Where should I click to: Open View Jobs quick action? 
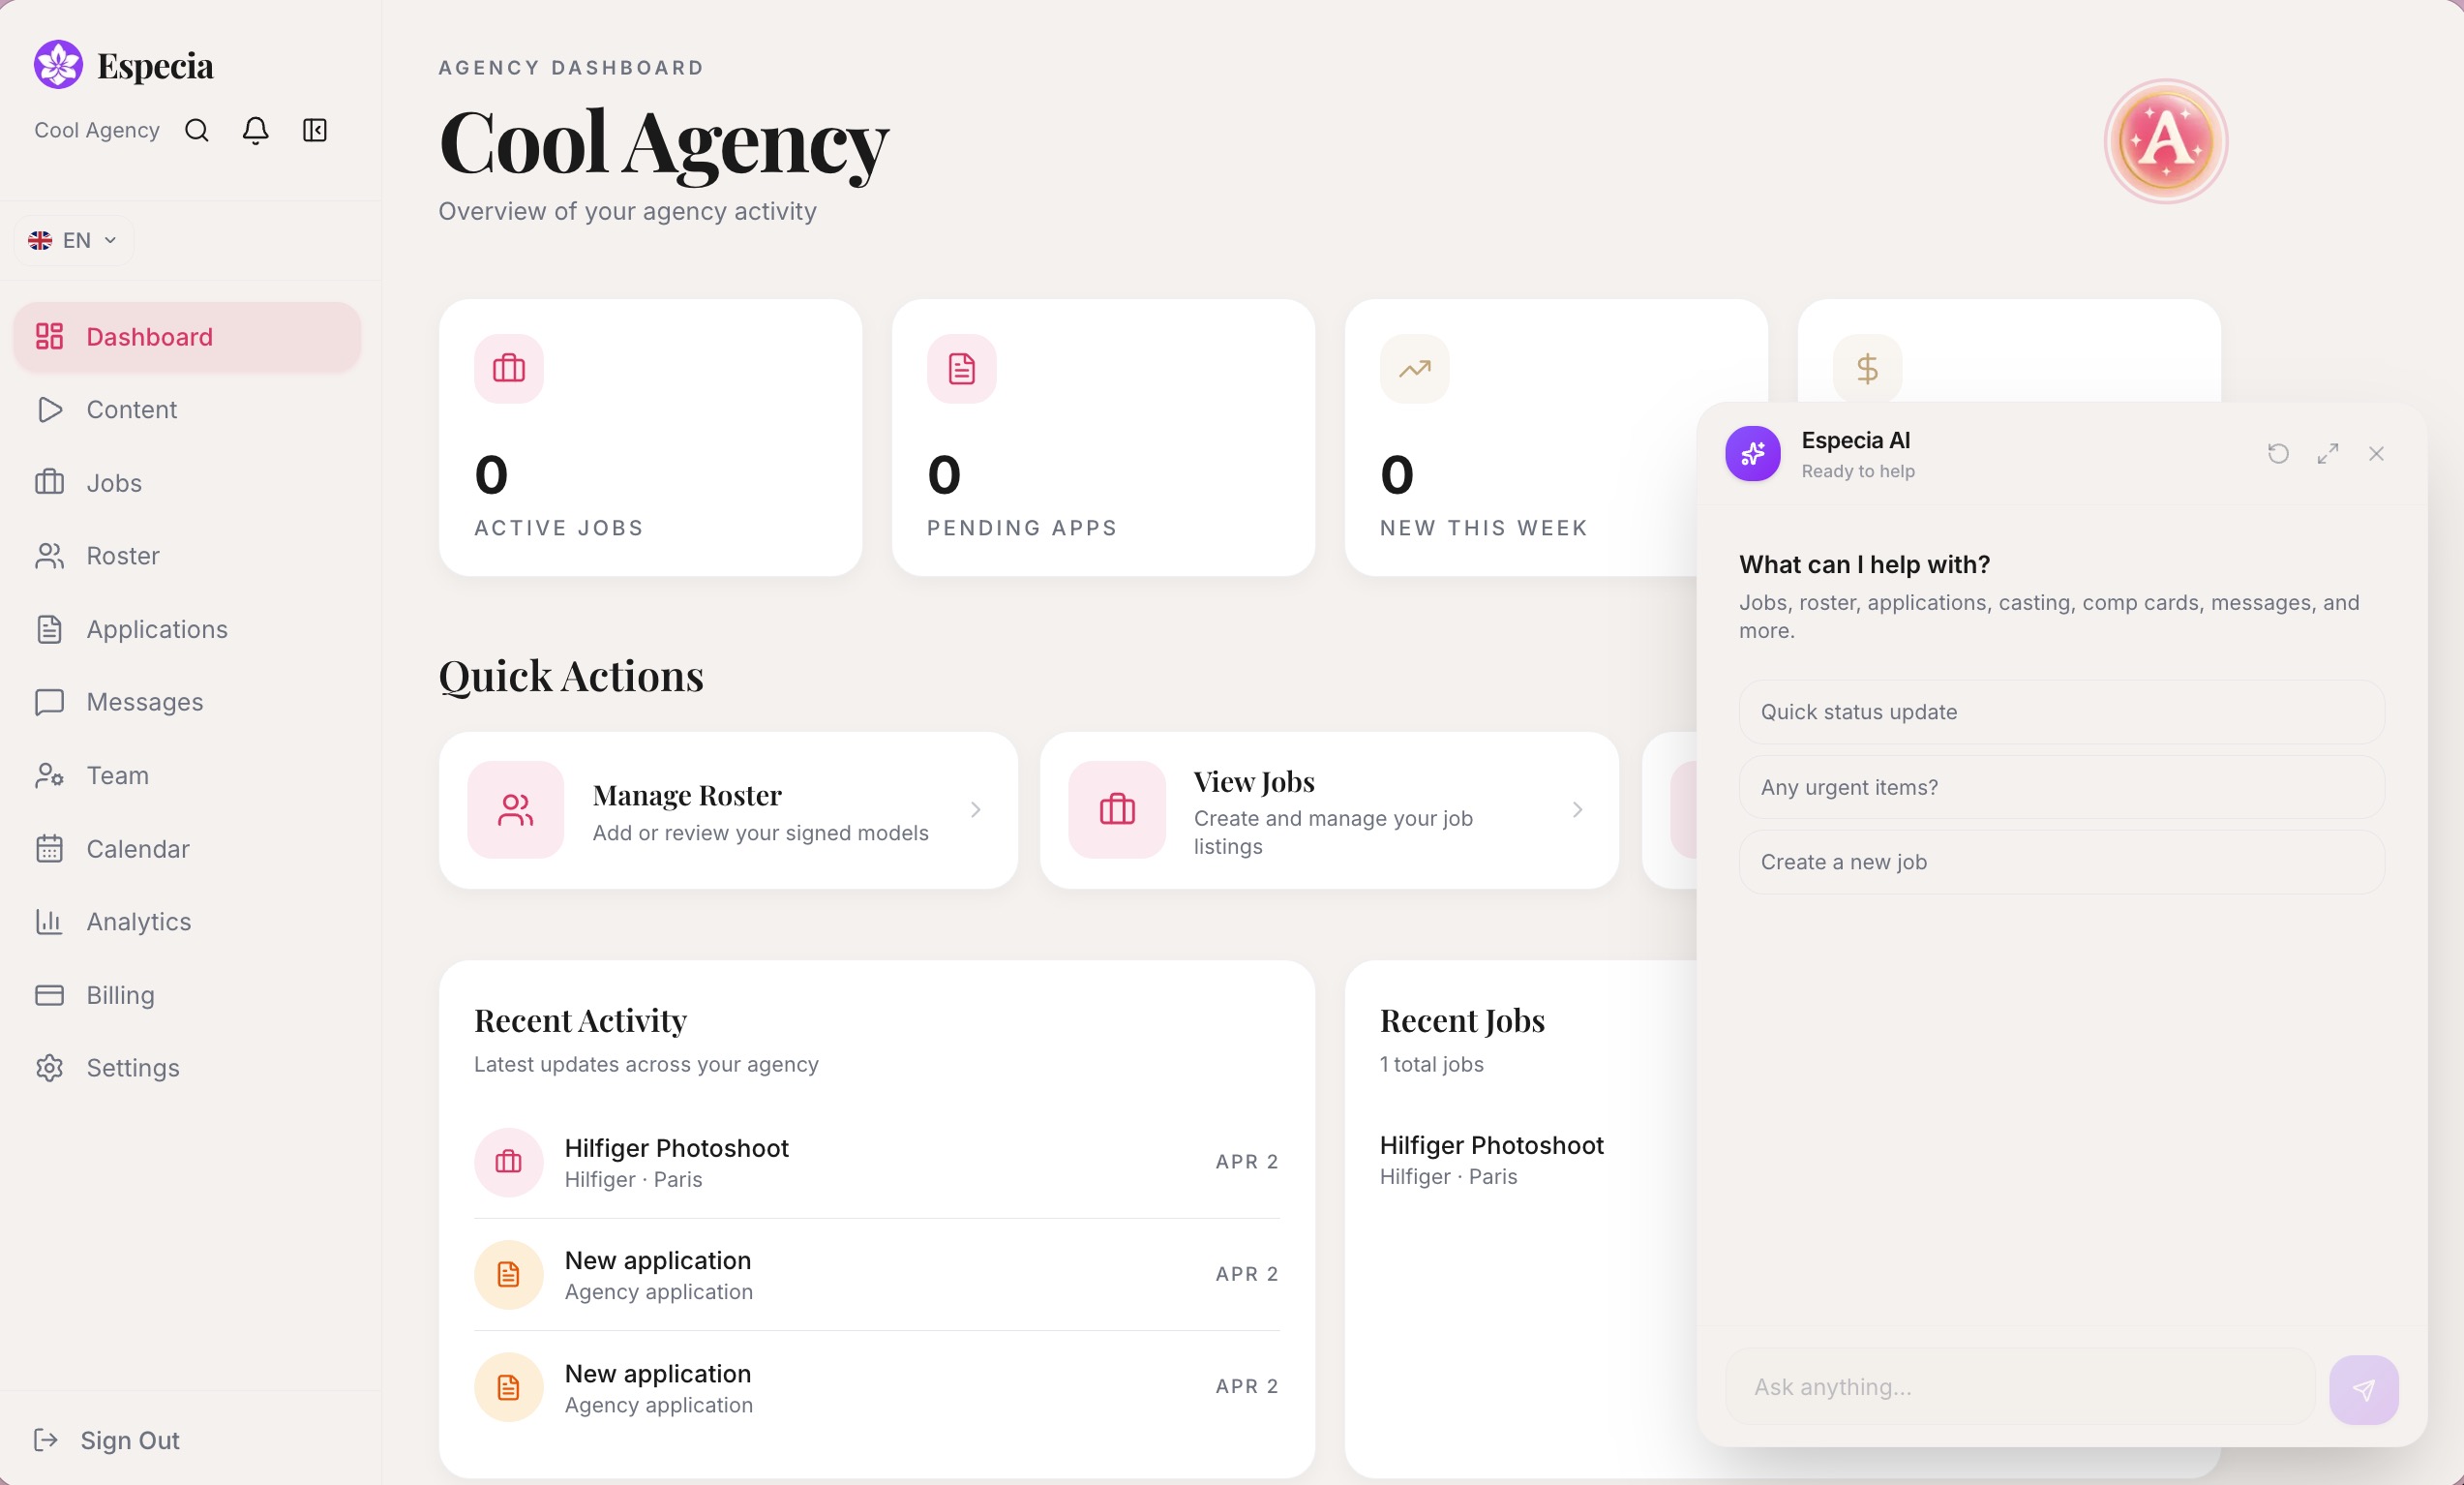(1329, 810)
